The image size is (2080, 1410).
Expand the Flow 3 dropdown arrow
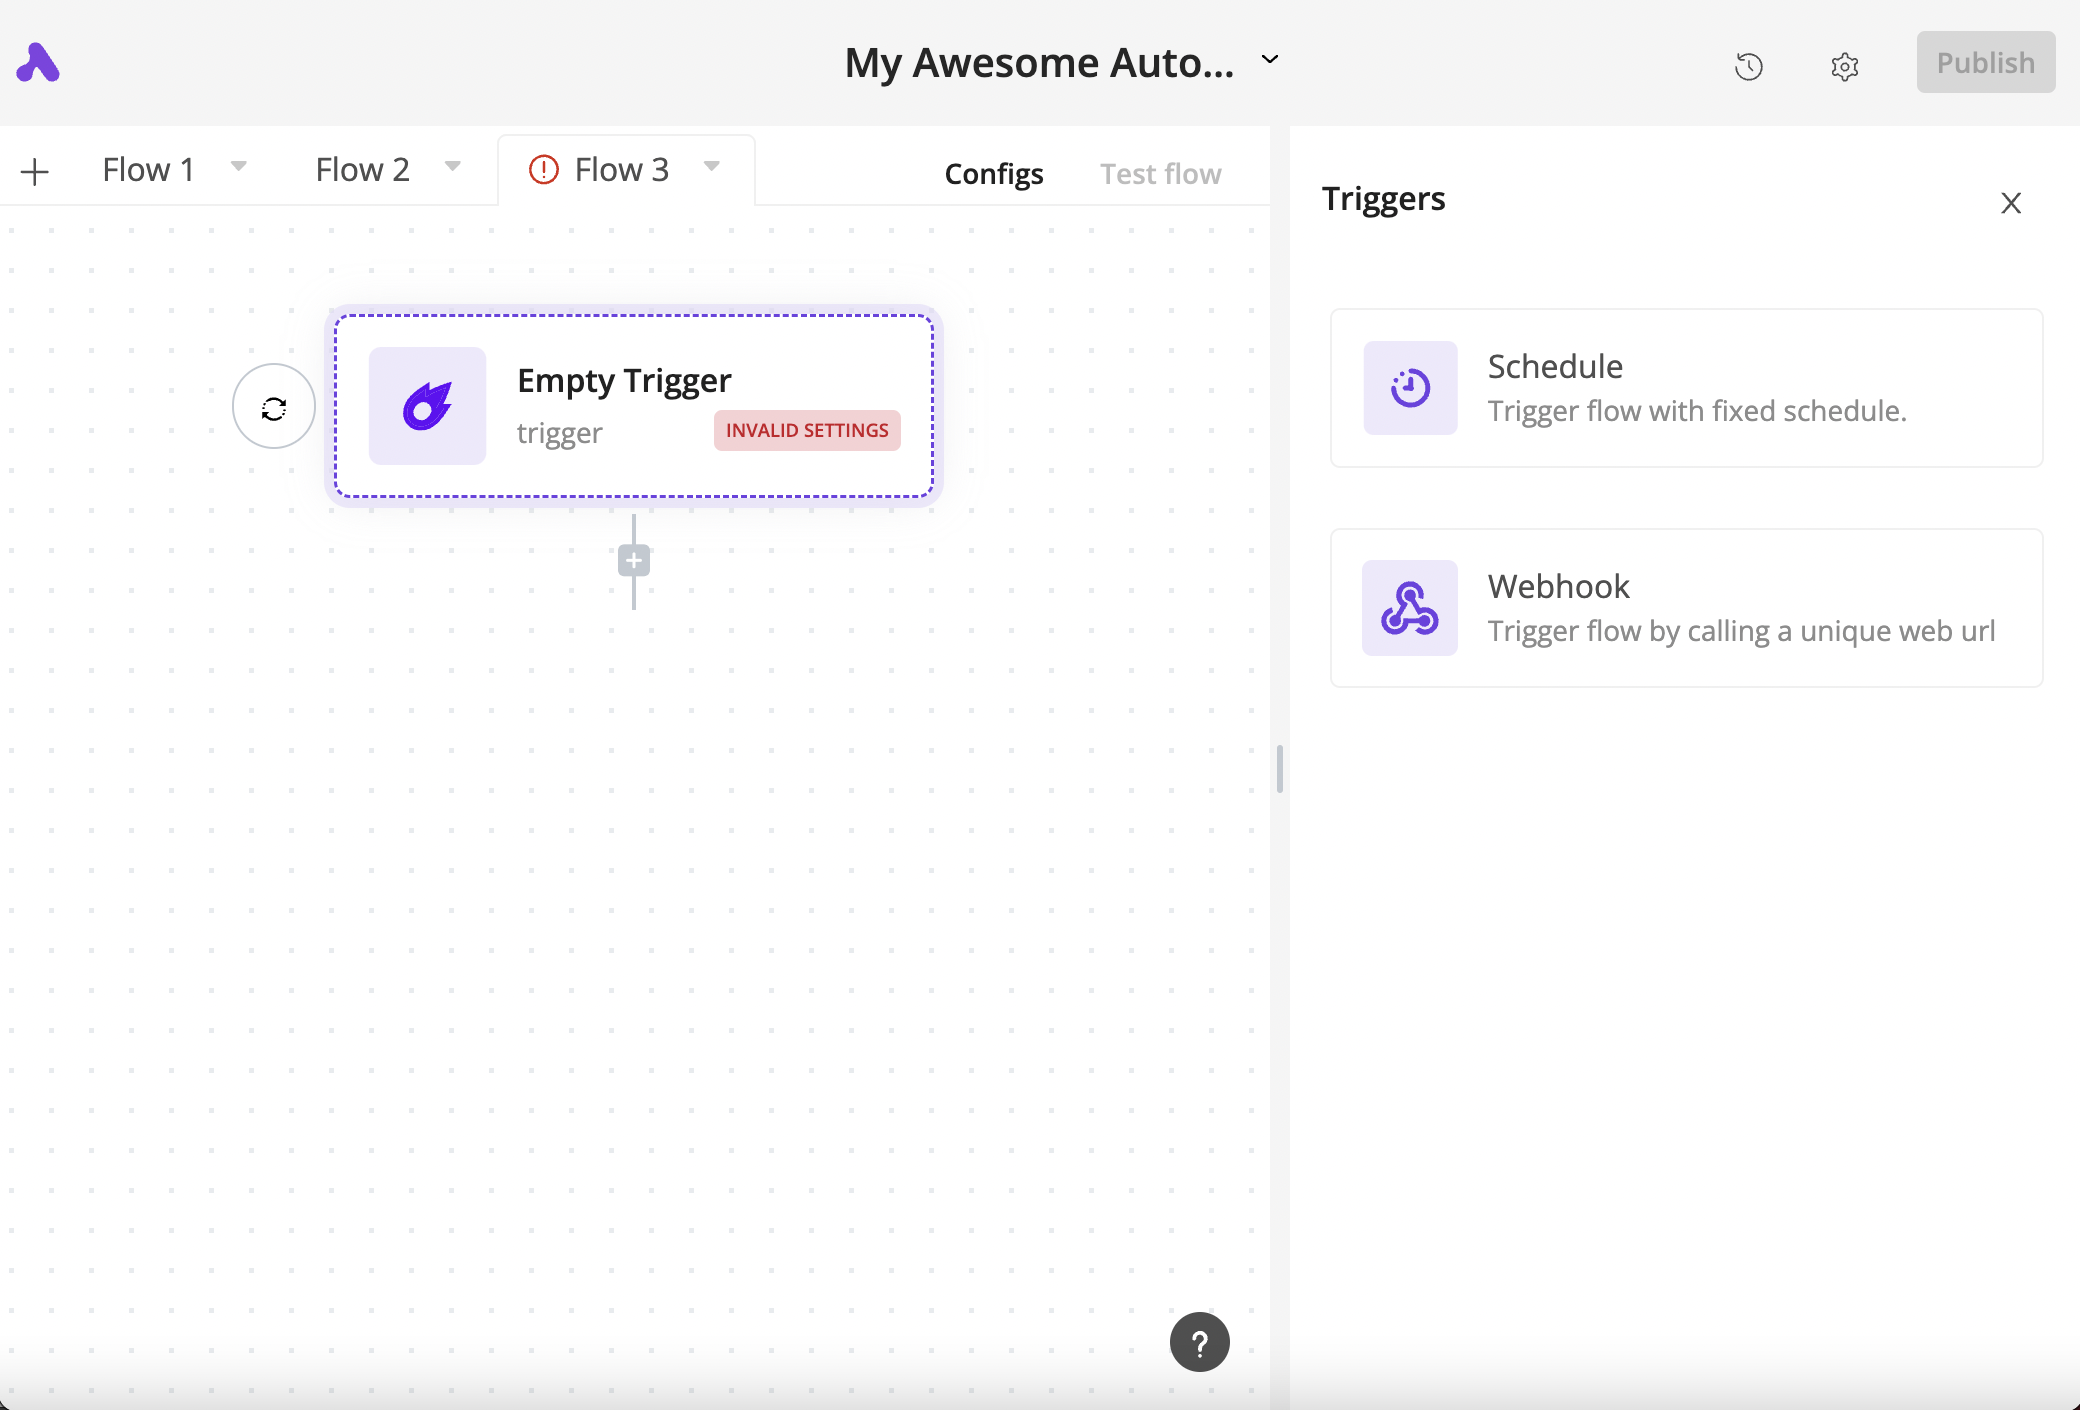click(712, 166)
